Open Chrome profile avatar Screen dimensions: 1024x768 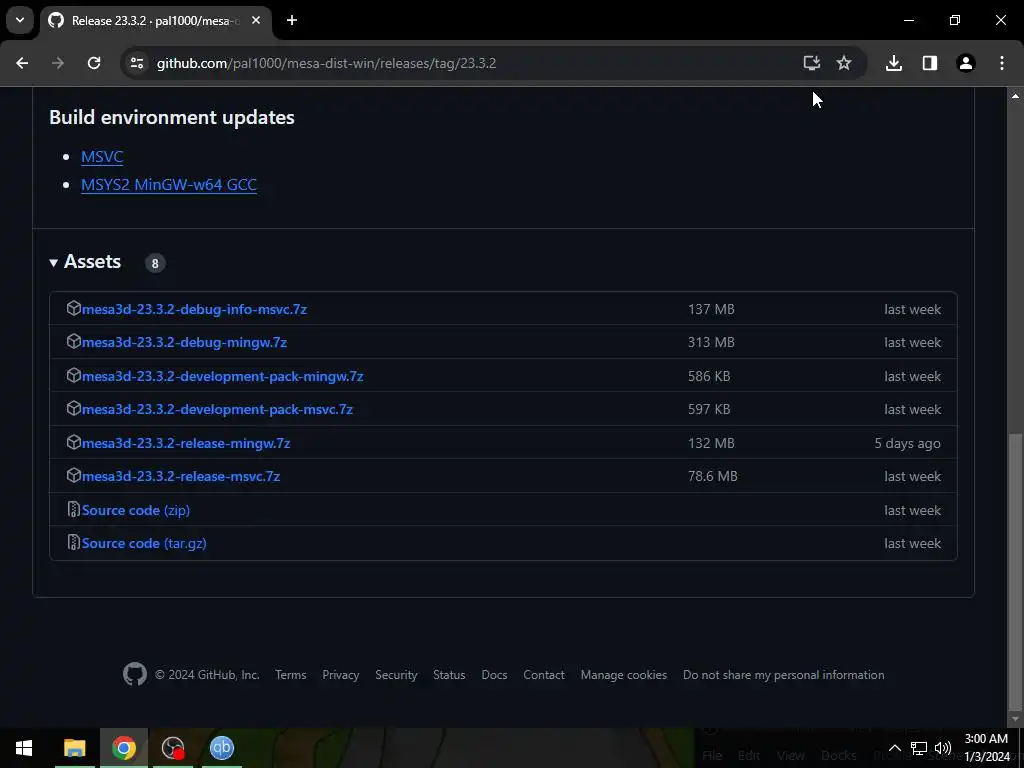click(966, 63)
